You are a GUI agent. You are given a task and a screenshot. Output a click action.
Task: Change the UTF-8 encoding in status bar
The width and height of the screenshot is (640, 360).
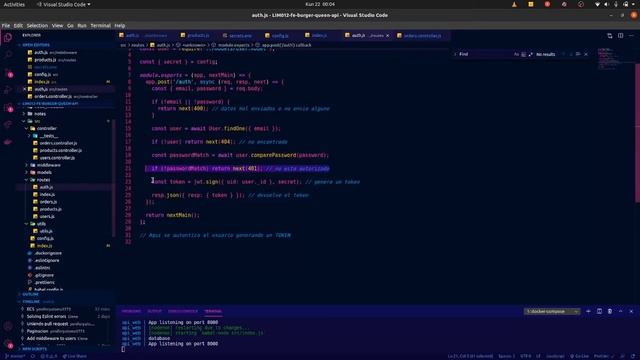[526, 356]
